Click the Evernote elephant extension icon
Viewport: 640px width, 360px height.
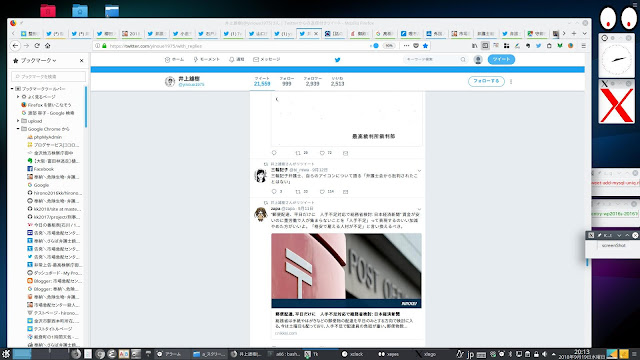[x=528, y=46]
